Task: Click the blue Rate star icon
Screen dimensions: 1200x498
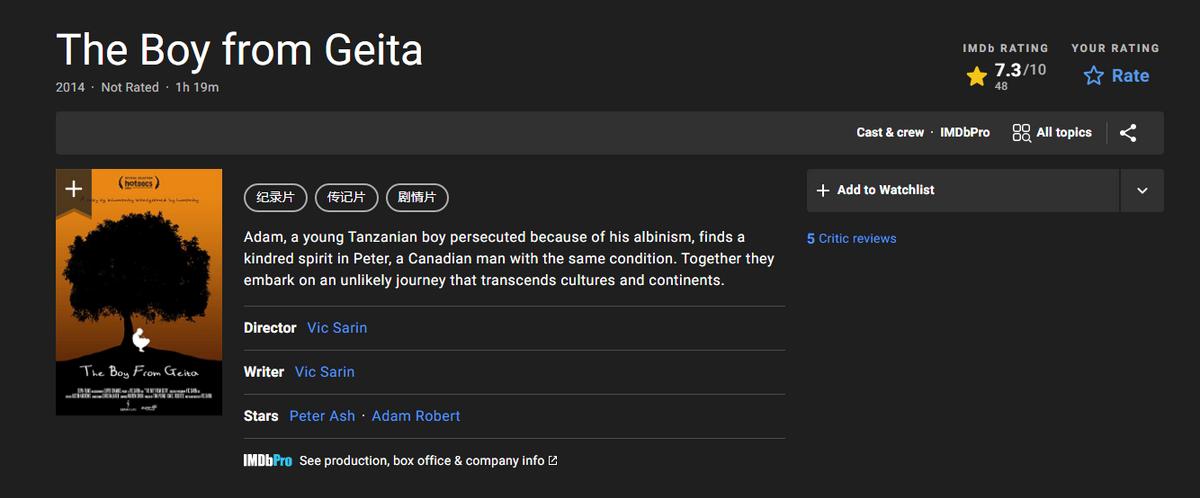Action: pyautogui.click(x=1094, y=76)
